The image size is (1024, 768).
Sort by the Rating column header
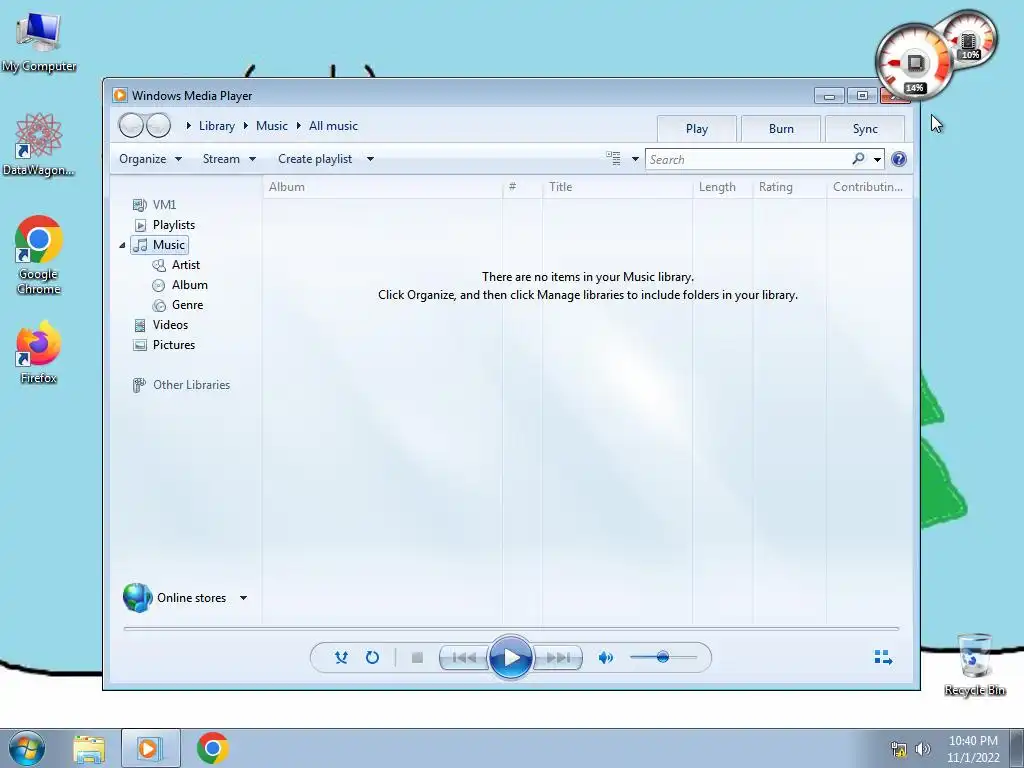click(x=790, y=187)
